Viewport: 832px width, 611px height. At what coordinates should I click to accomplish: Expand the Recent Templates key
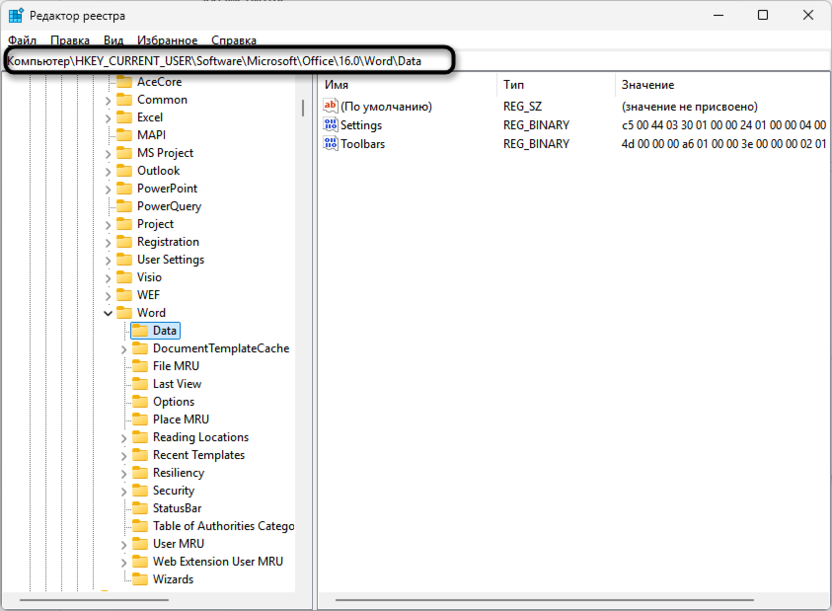(x=124, y=456)
